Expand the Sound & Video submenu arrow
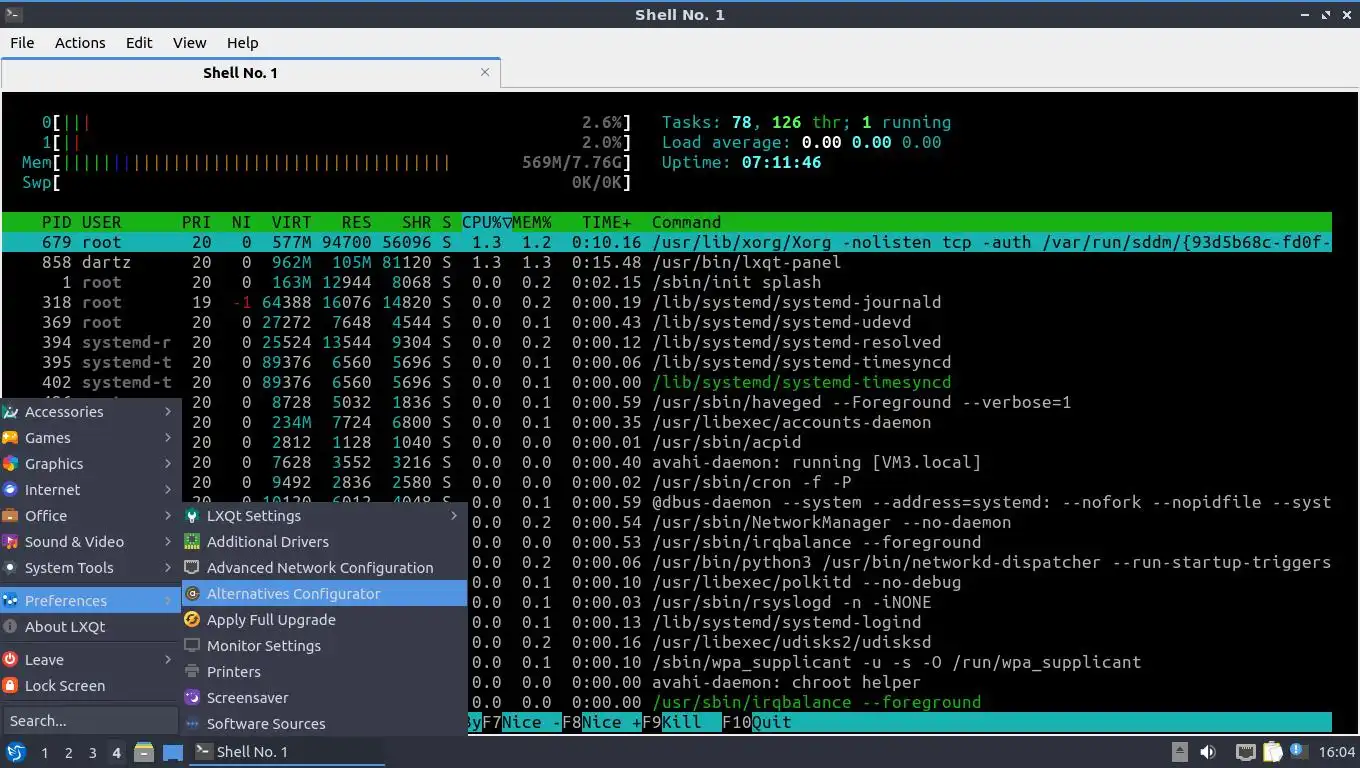This screenshot has width=1360, height=768. pyautogui.click(x=168, y=542)
